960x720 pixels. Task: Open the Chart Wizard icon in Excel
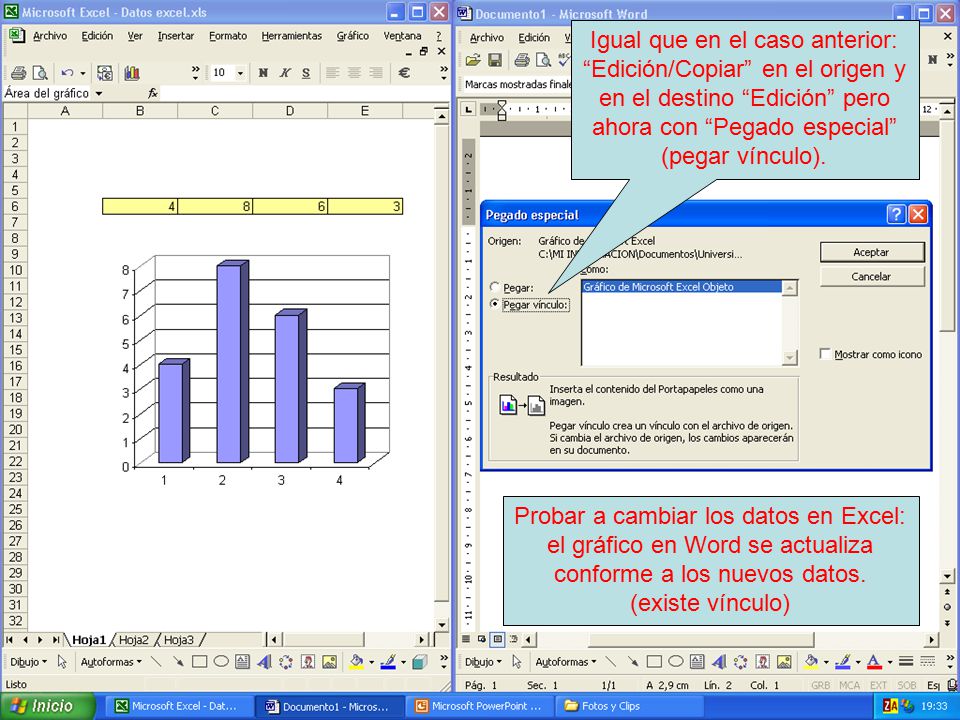[132, 73]
